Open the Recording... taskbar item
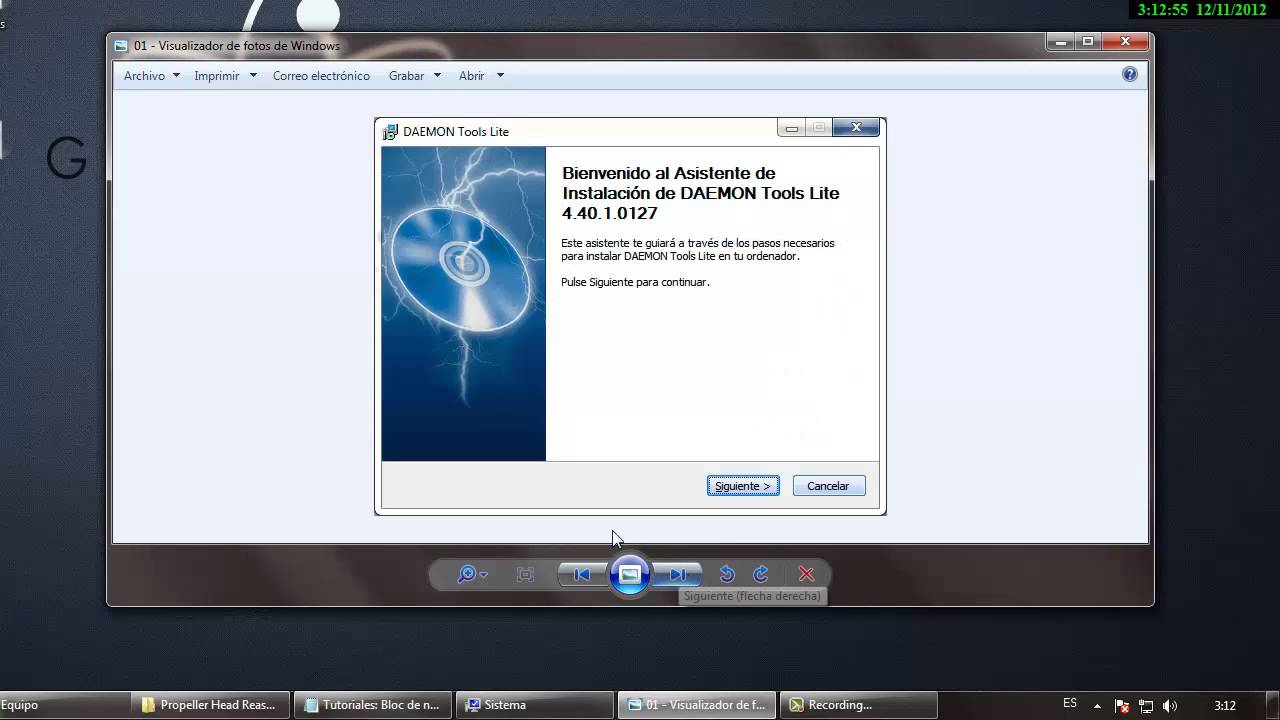The width and height of the screenshot is (1280, 720). pyautogui.click(x=859, y=705)
